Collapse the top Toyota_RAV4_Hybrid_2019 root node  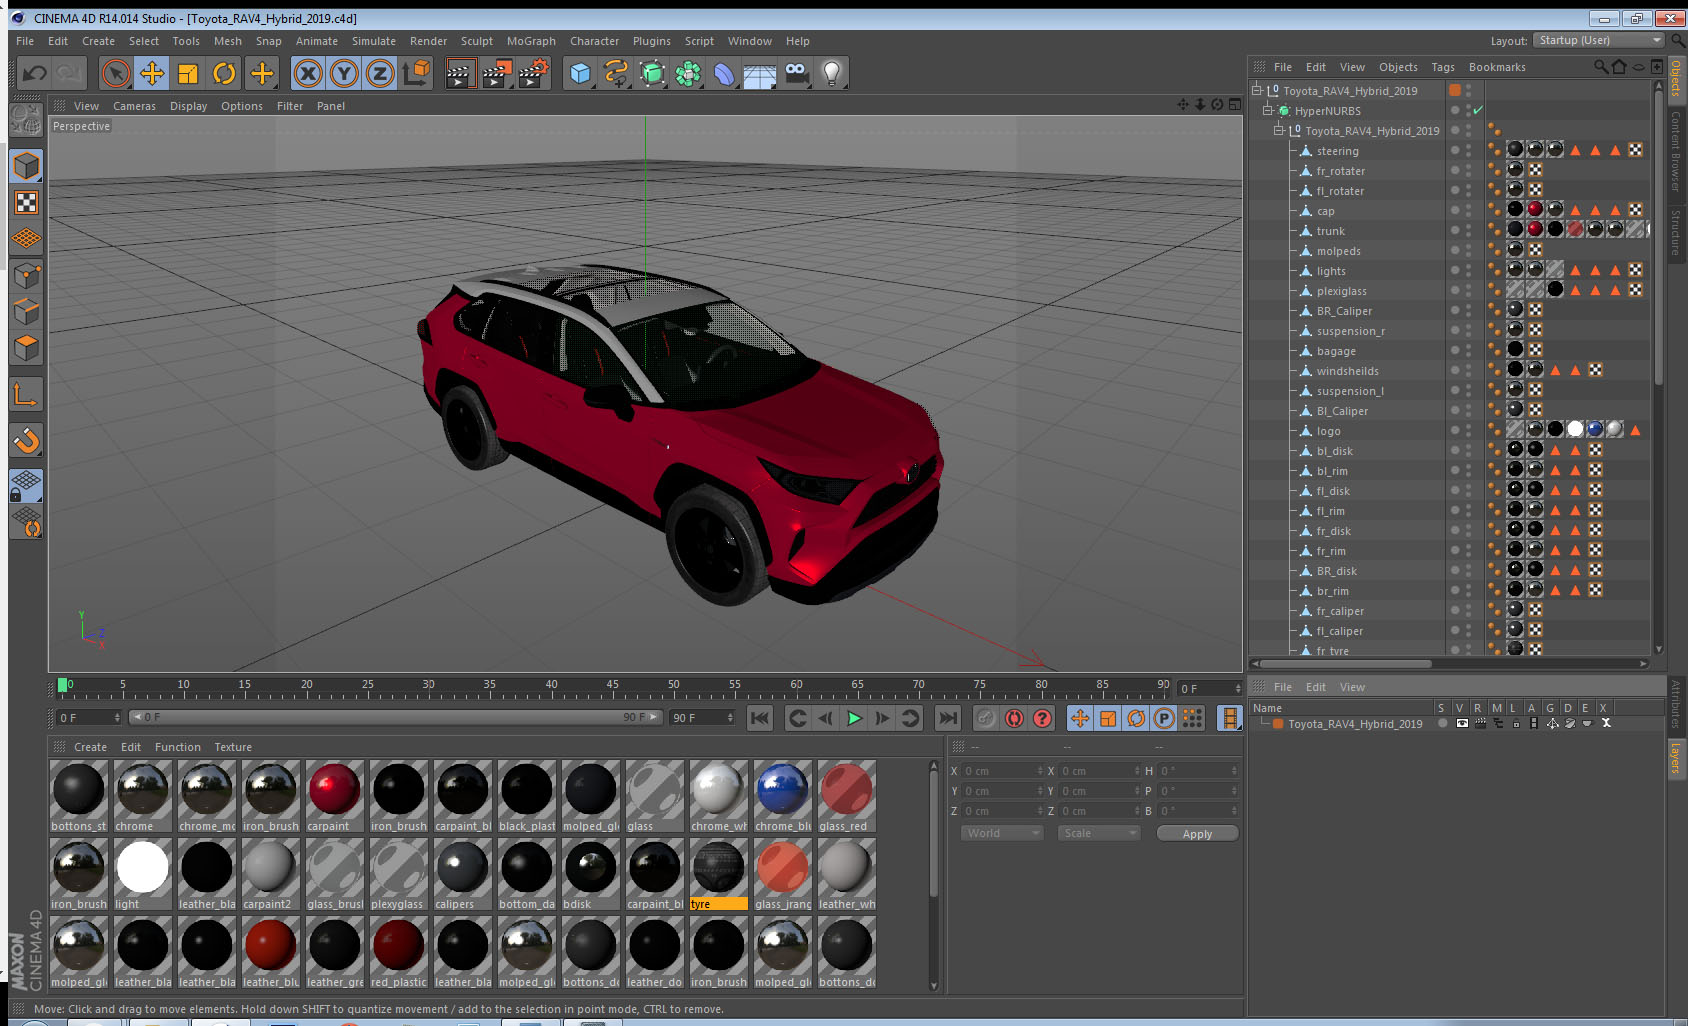[1257, 90]
